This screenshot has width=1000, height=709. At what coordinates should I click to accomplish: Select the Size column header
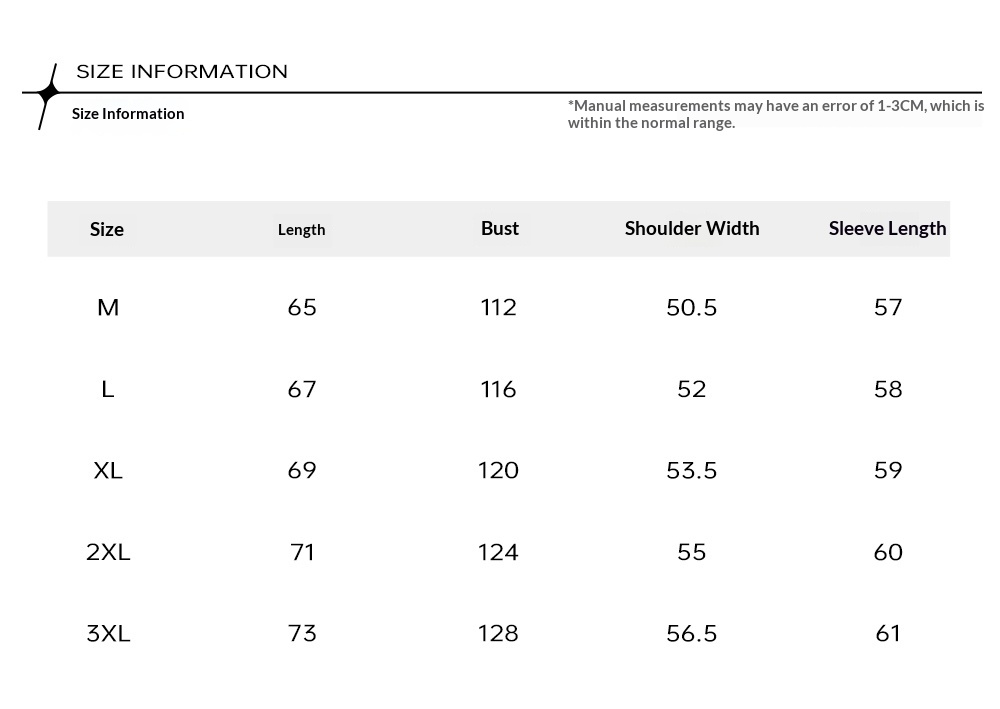pos(107,229)
